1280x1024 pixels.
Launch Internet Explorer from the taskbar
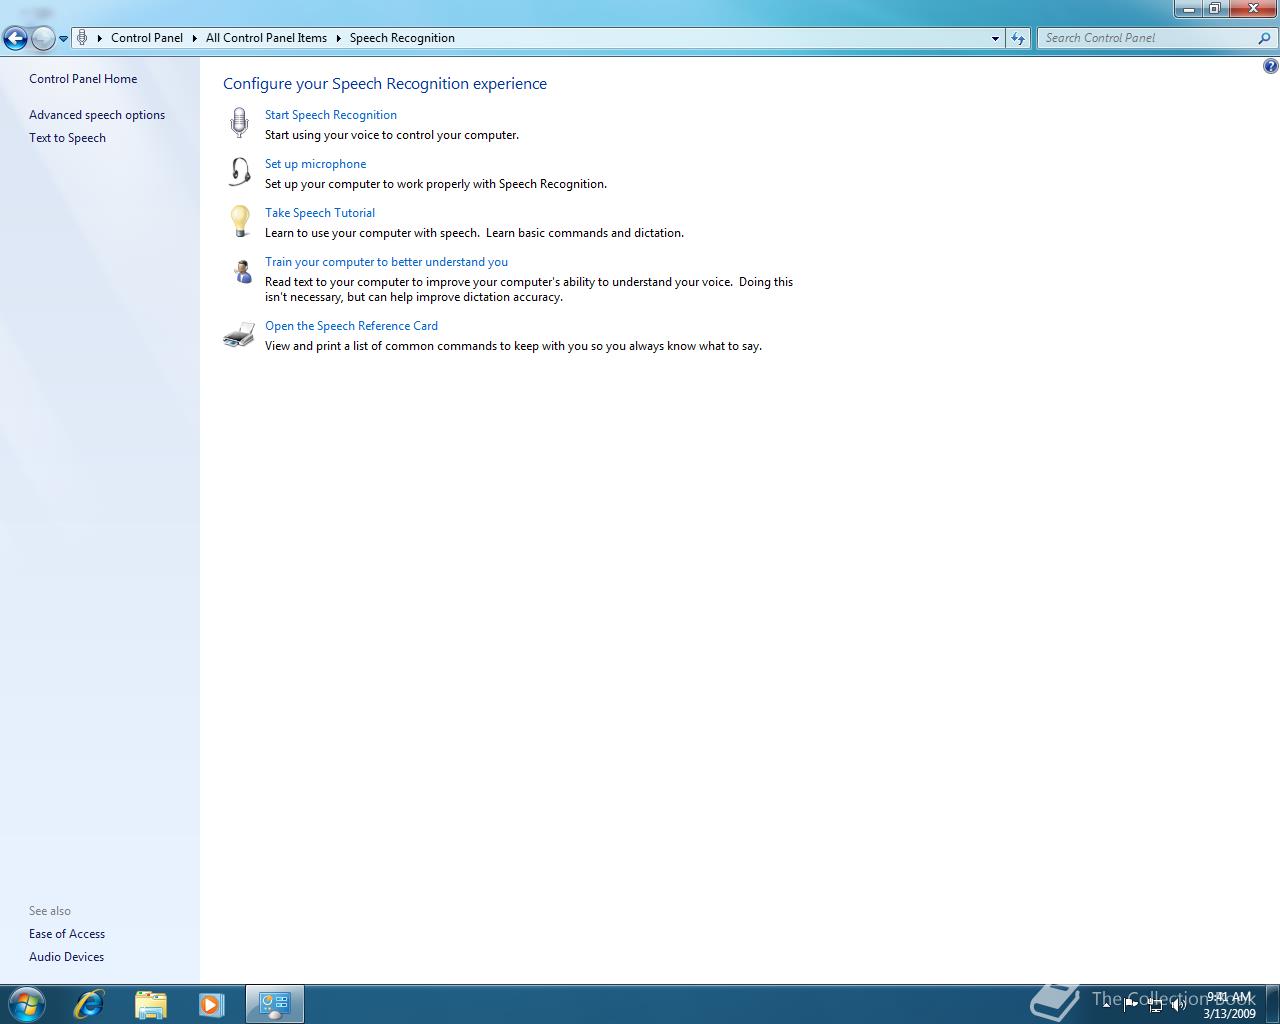click(x=89, y=1004)
